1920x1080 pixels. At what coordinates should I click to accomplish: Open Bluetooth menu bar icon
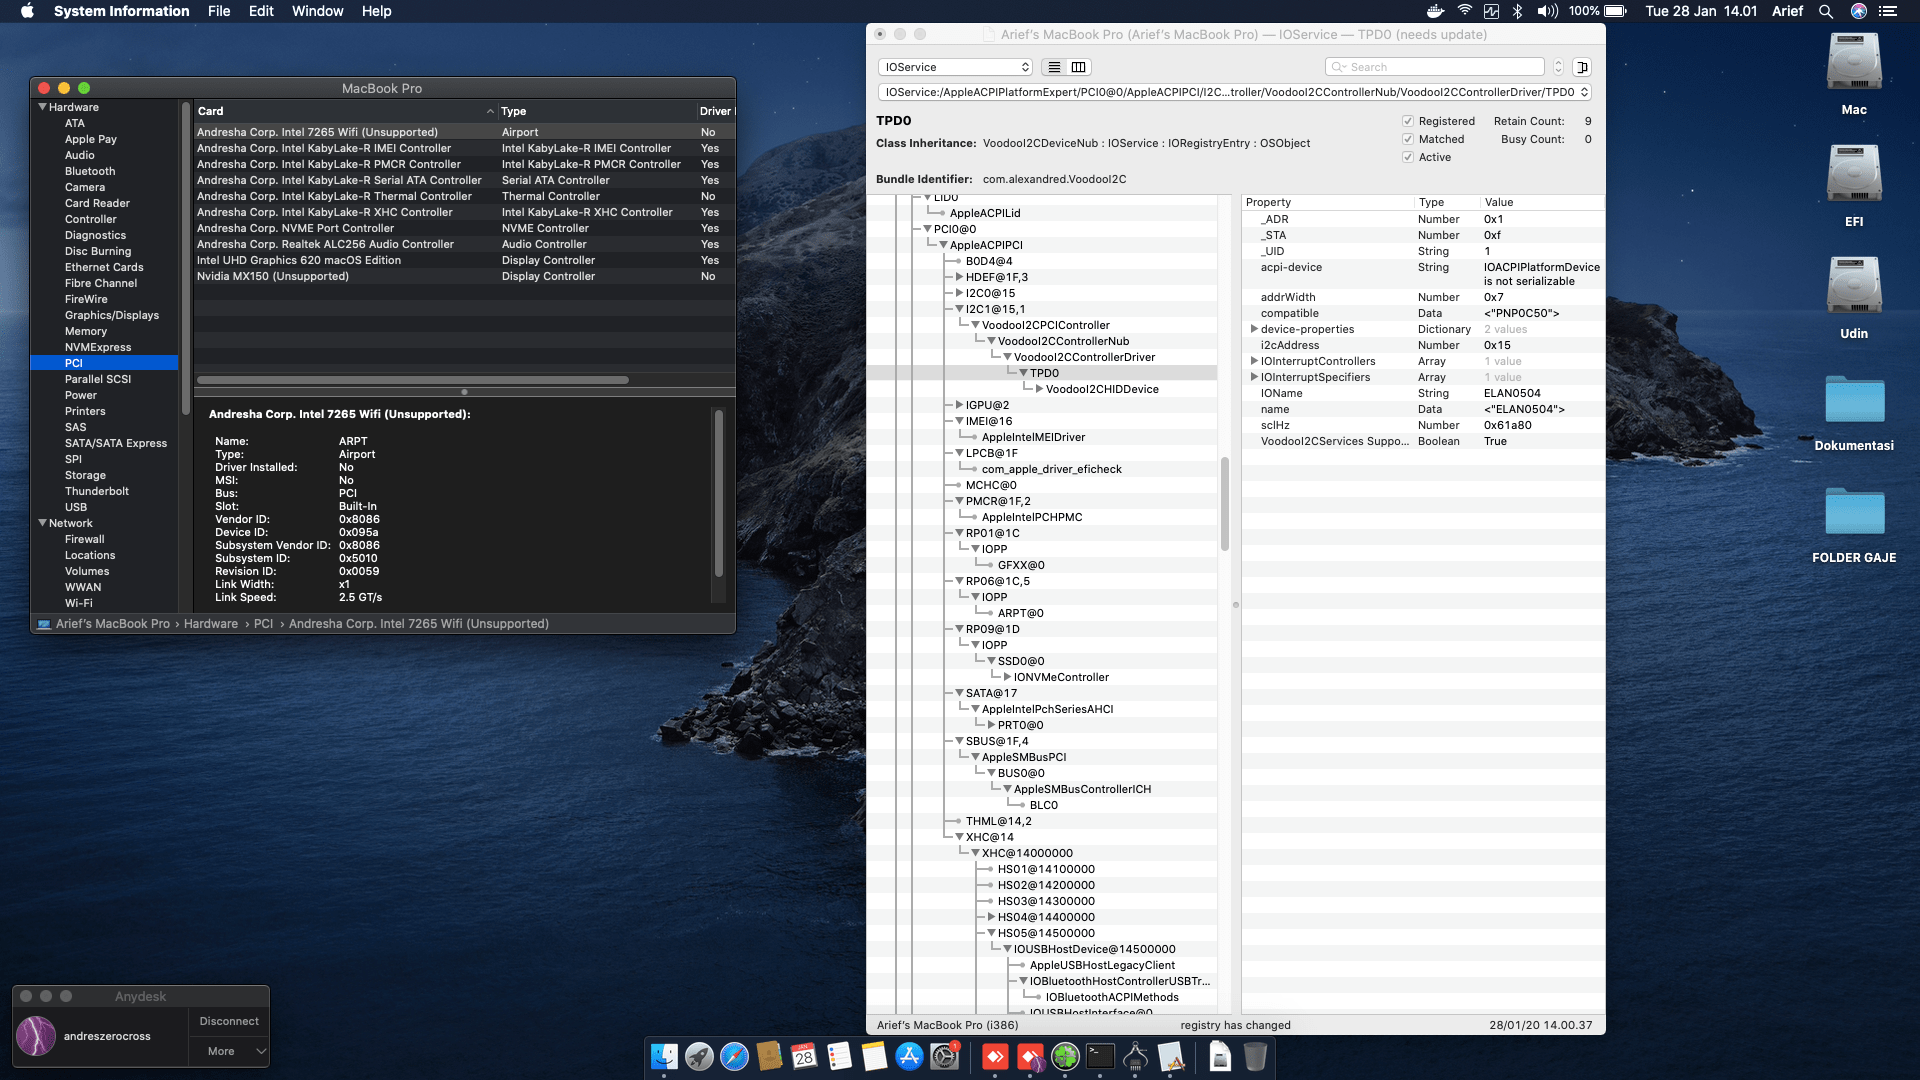point(1517,11)
